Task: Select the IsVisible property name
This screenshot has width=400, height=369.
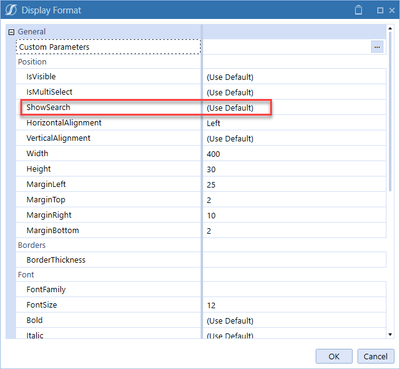Action: (41, 77)
